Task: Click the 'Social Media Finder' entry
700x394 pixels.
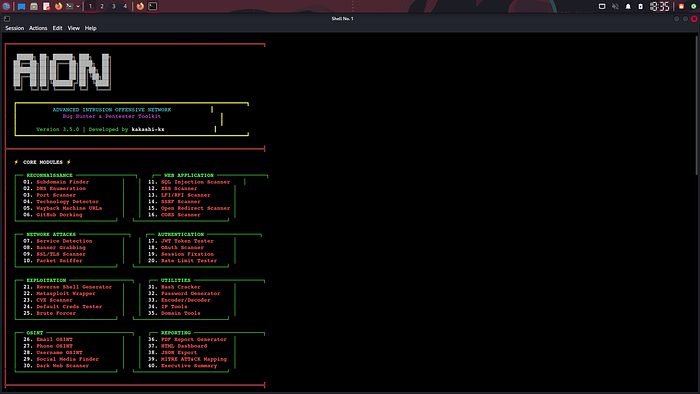Action: coord(67,359)
